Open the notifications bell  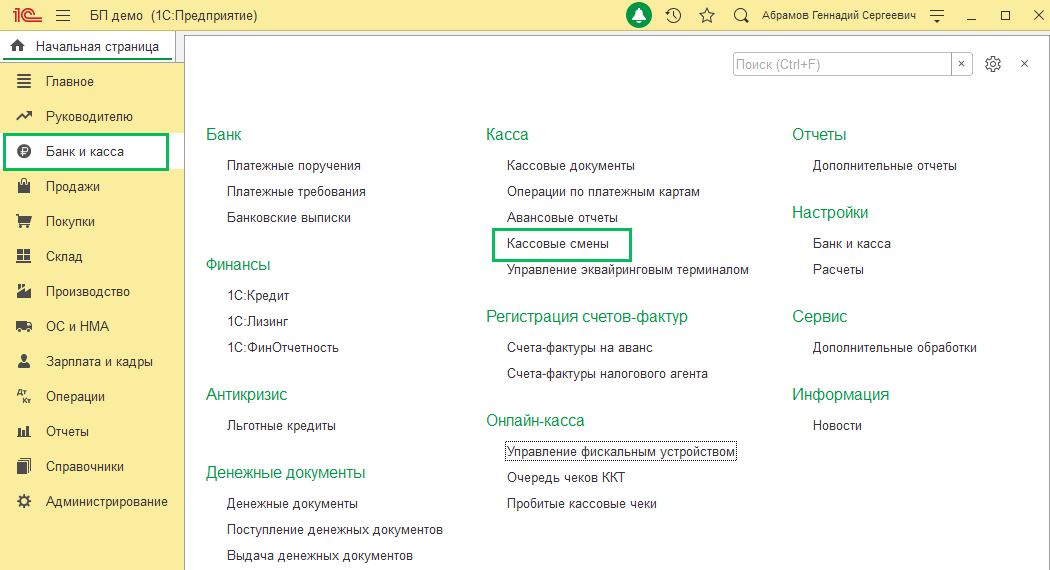pyautogui.click(x=639, y=15)
